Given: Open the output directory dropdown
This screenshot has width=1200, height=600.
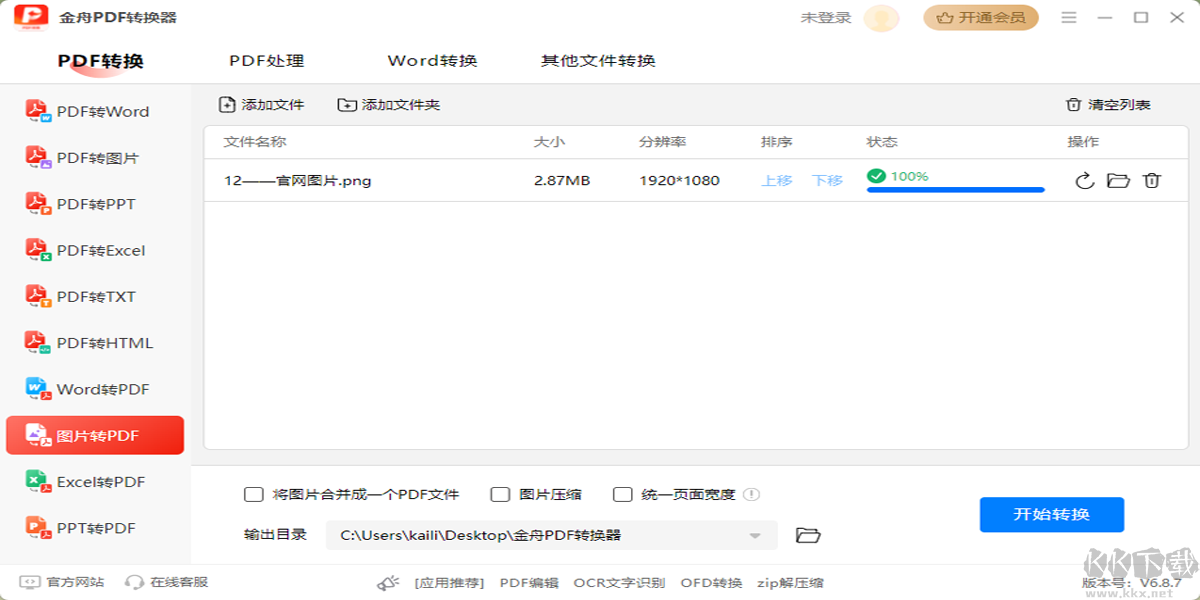Looking at the screenshot, I should click(x=756, y=535).
